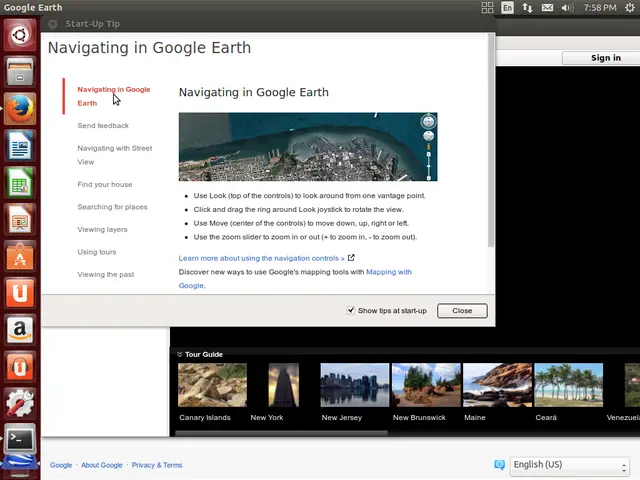Click the external link icon after navigation controls link
The height and width of the screenshot is (480, 640).
click(351, 258)
